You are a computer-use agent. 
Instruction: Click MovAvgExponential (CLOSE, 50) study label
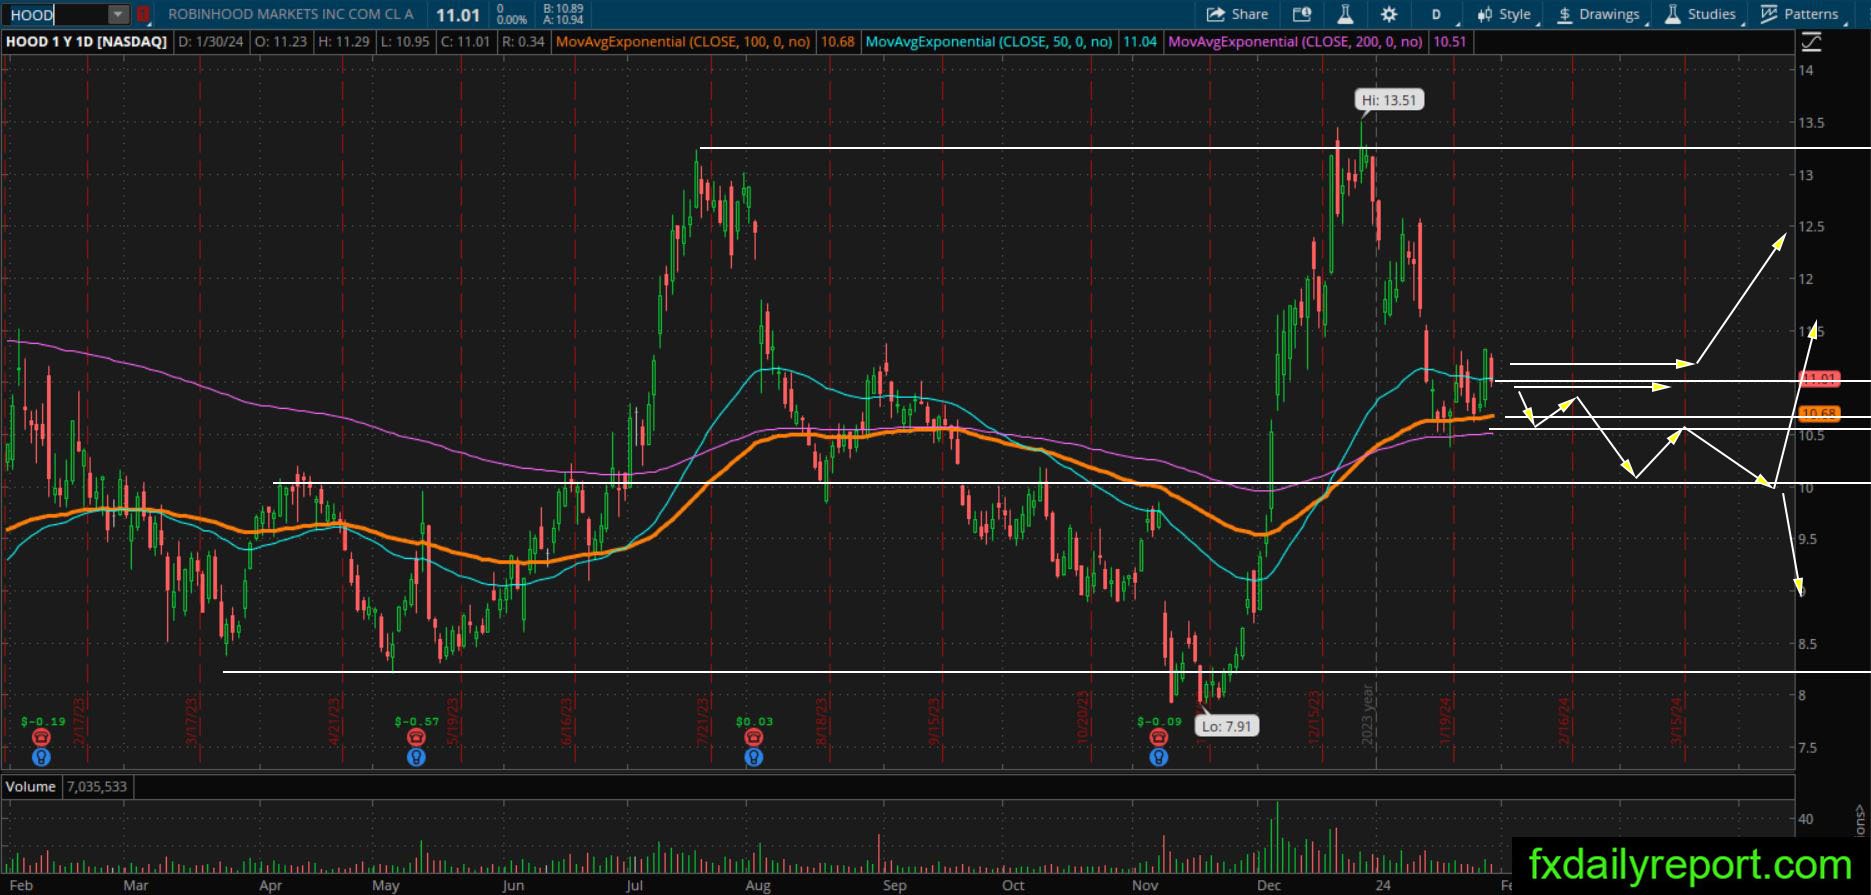pyautogui.click(x=988, y=42)
